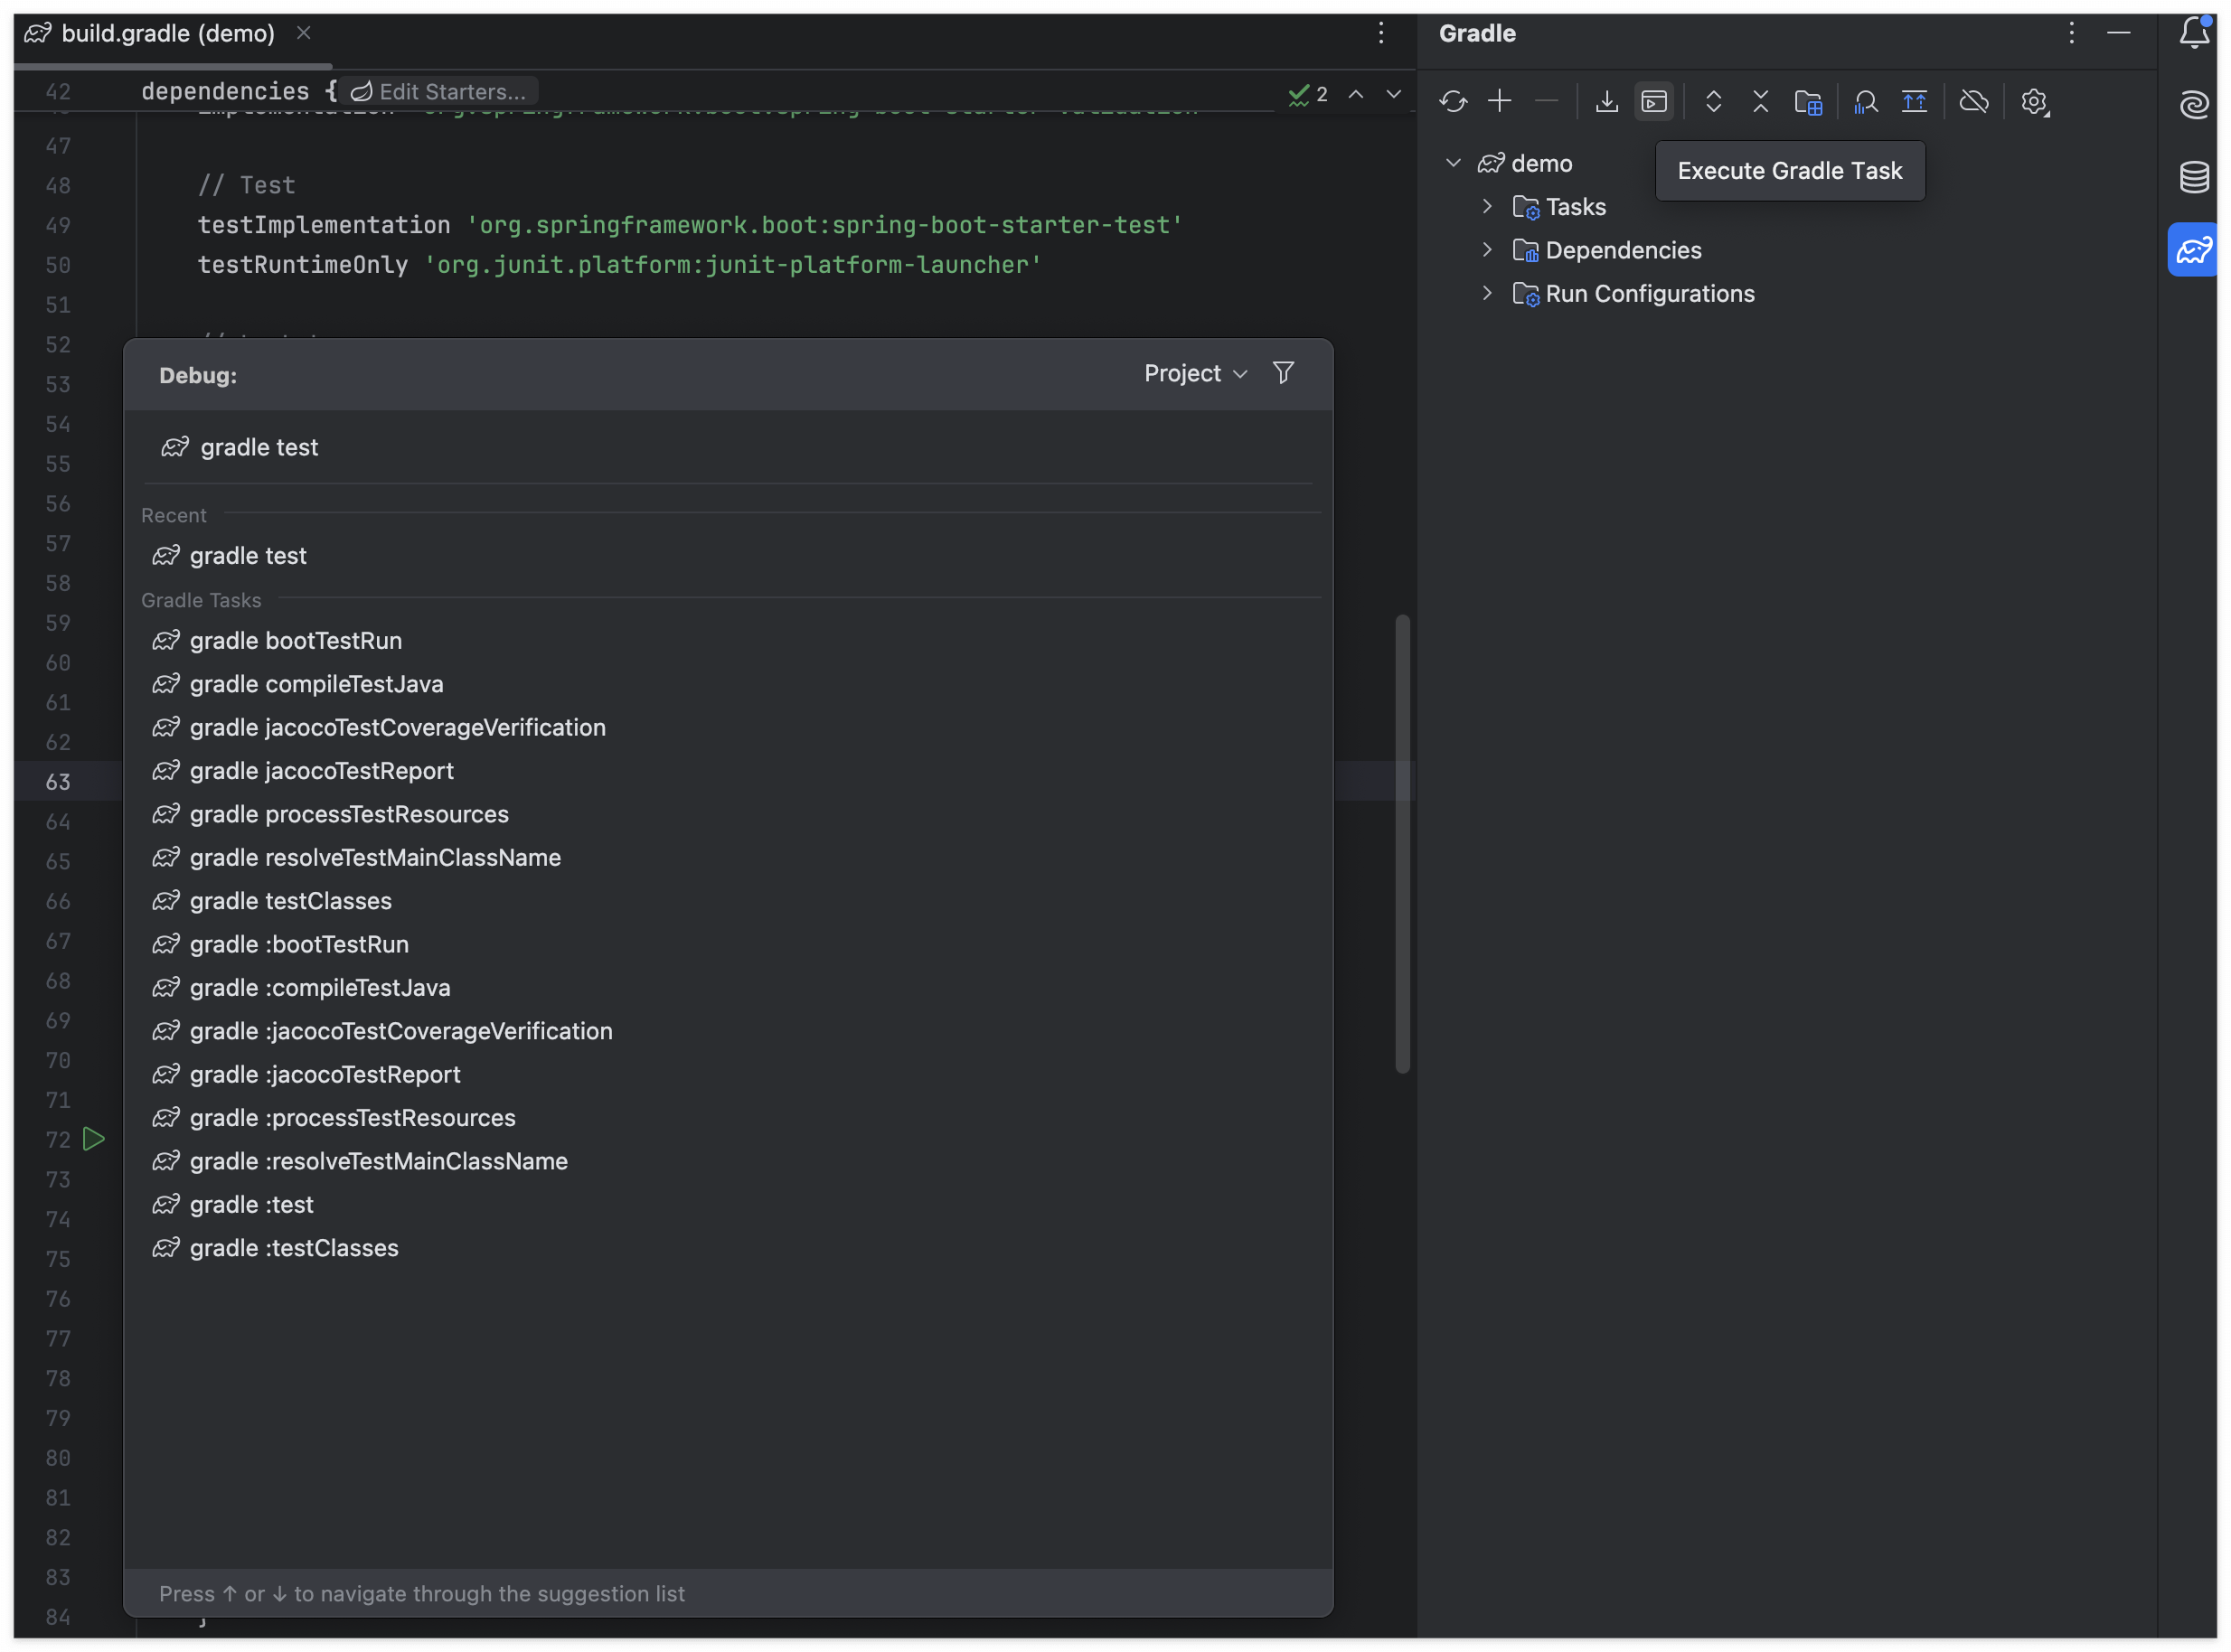Click the Reload All Gradle Projects icon
Image resolution: width=2231 pixels, height=1652 pixels.
[x=1452, y=101]
